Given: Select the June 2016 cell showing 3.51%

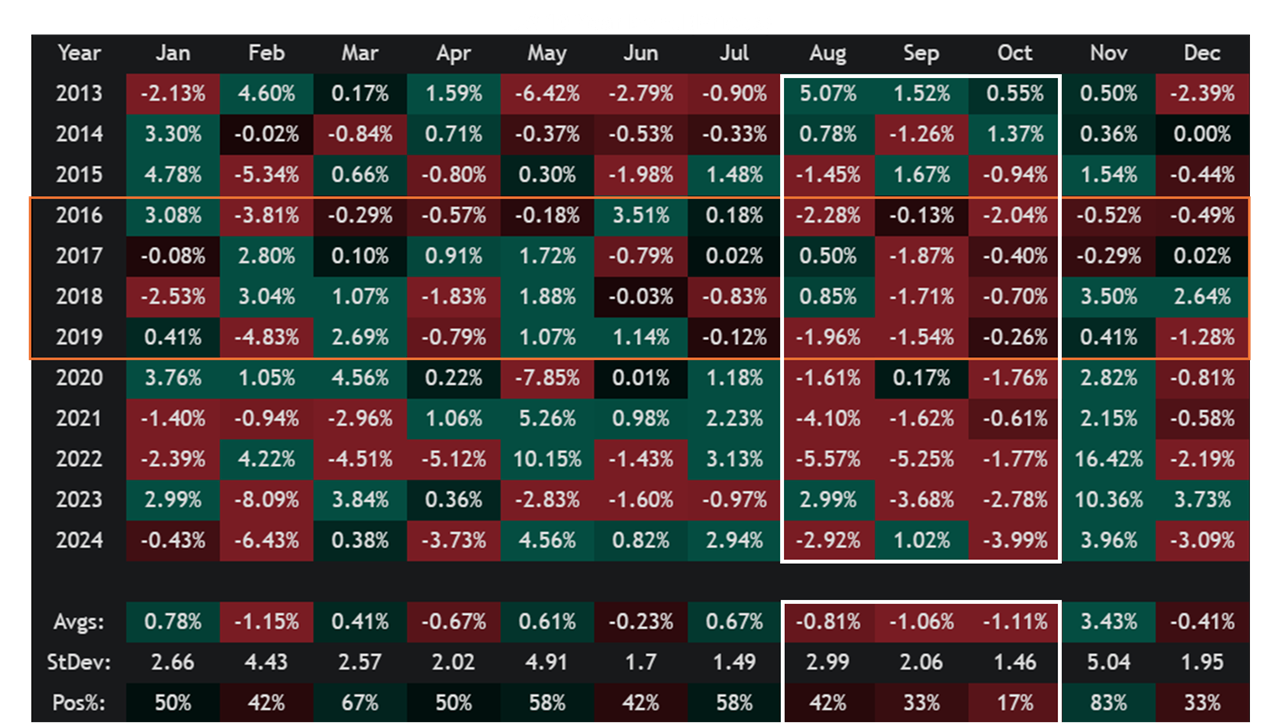Looking at the screenshot, I should (x=640, y=216).
